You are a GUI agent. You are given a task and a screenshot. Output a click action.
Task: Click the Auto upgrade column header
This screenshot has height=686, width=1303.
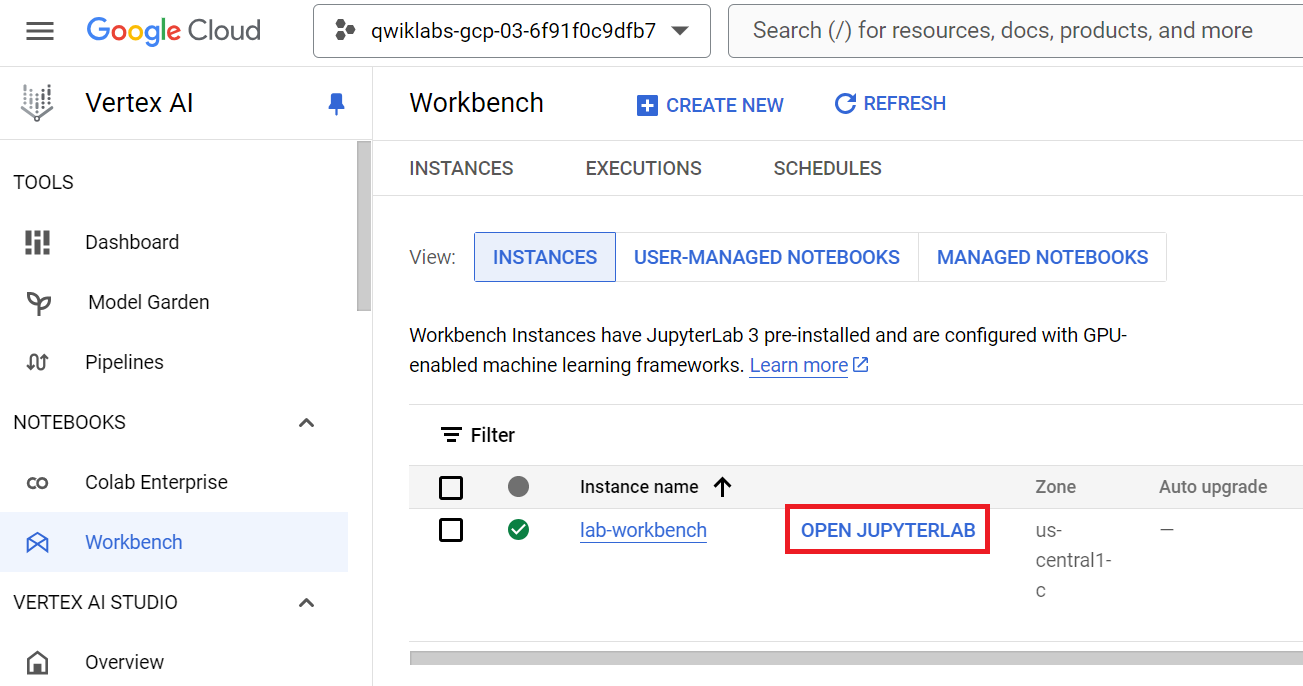point(1213,487)
